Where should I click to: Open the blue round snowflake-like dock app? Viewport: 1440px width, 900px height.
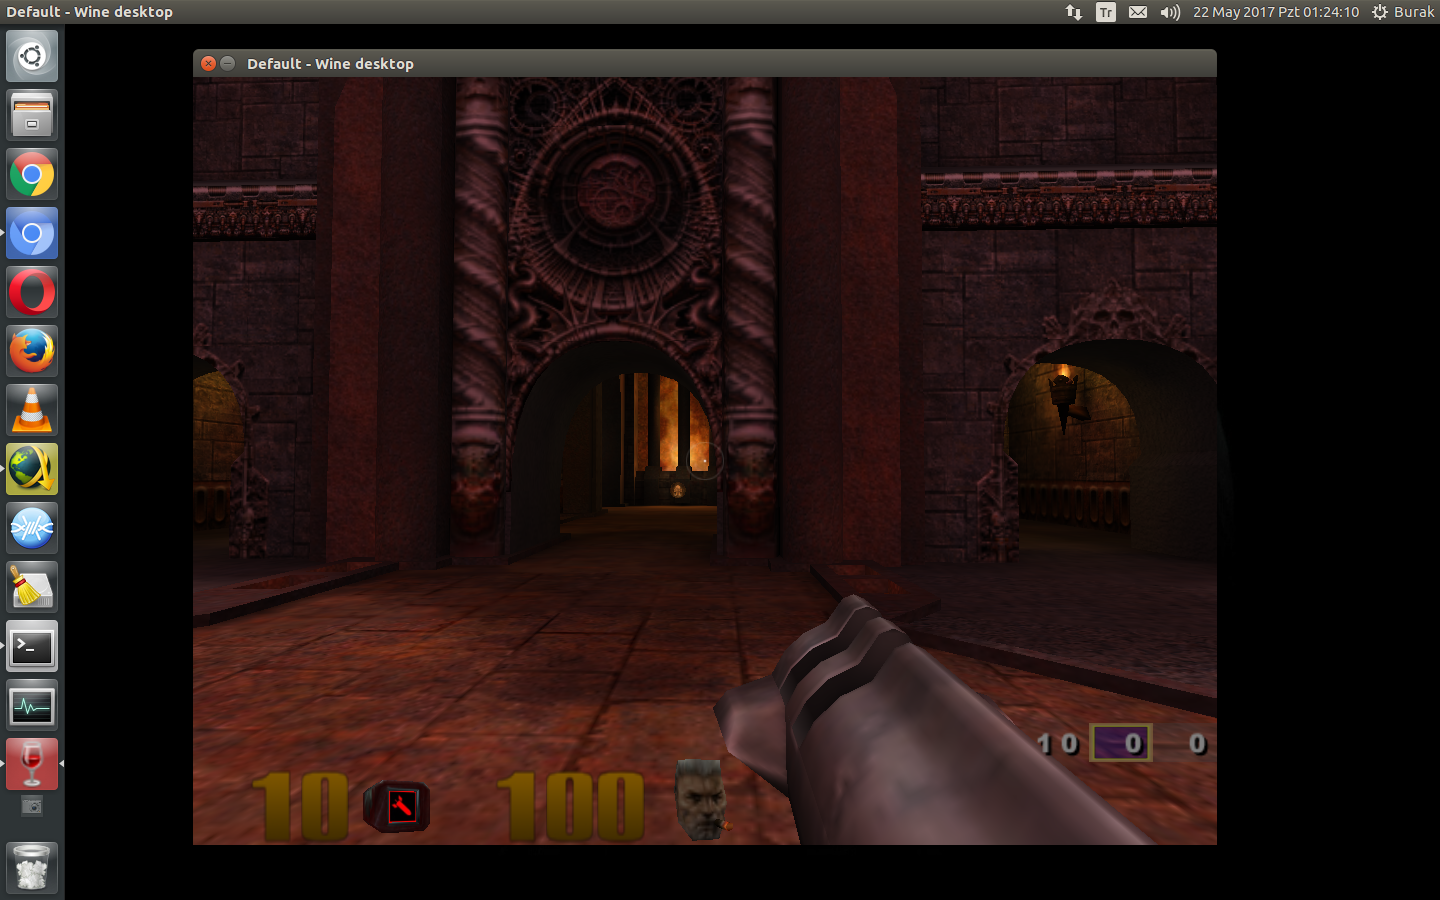(x=32, y=528)
